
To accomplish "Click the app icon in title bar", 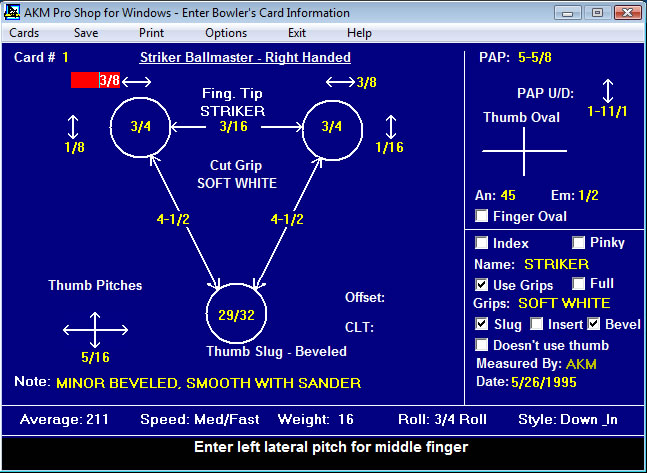I will pyautogui.click(x=12, y=13).
